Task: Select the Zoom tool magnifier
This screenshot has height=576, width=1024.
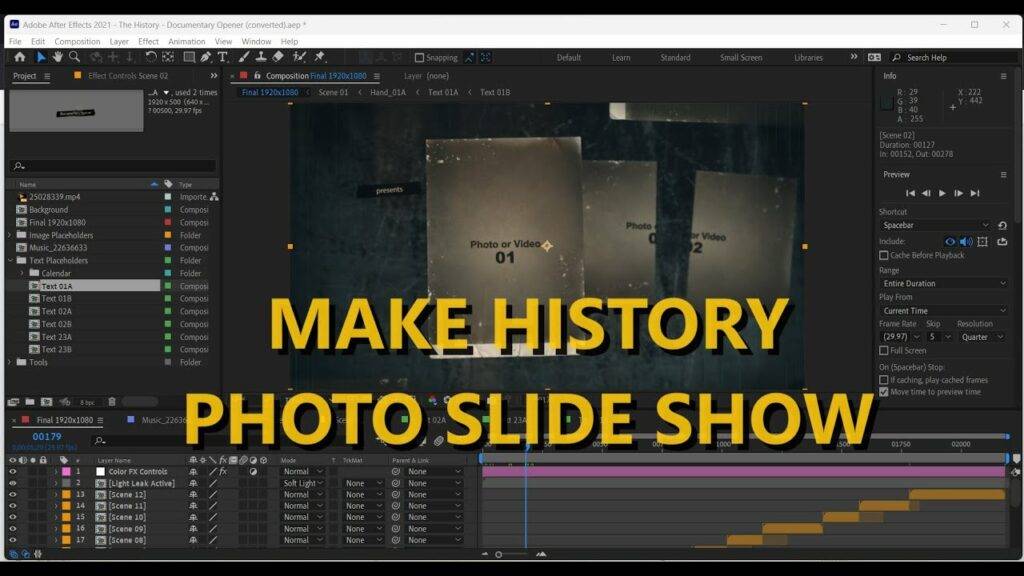Action: coord(74,57)
